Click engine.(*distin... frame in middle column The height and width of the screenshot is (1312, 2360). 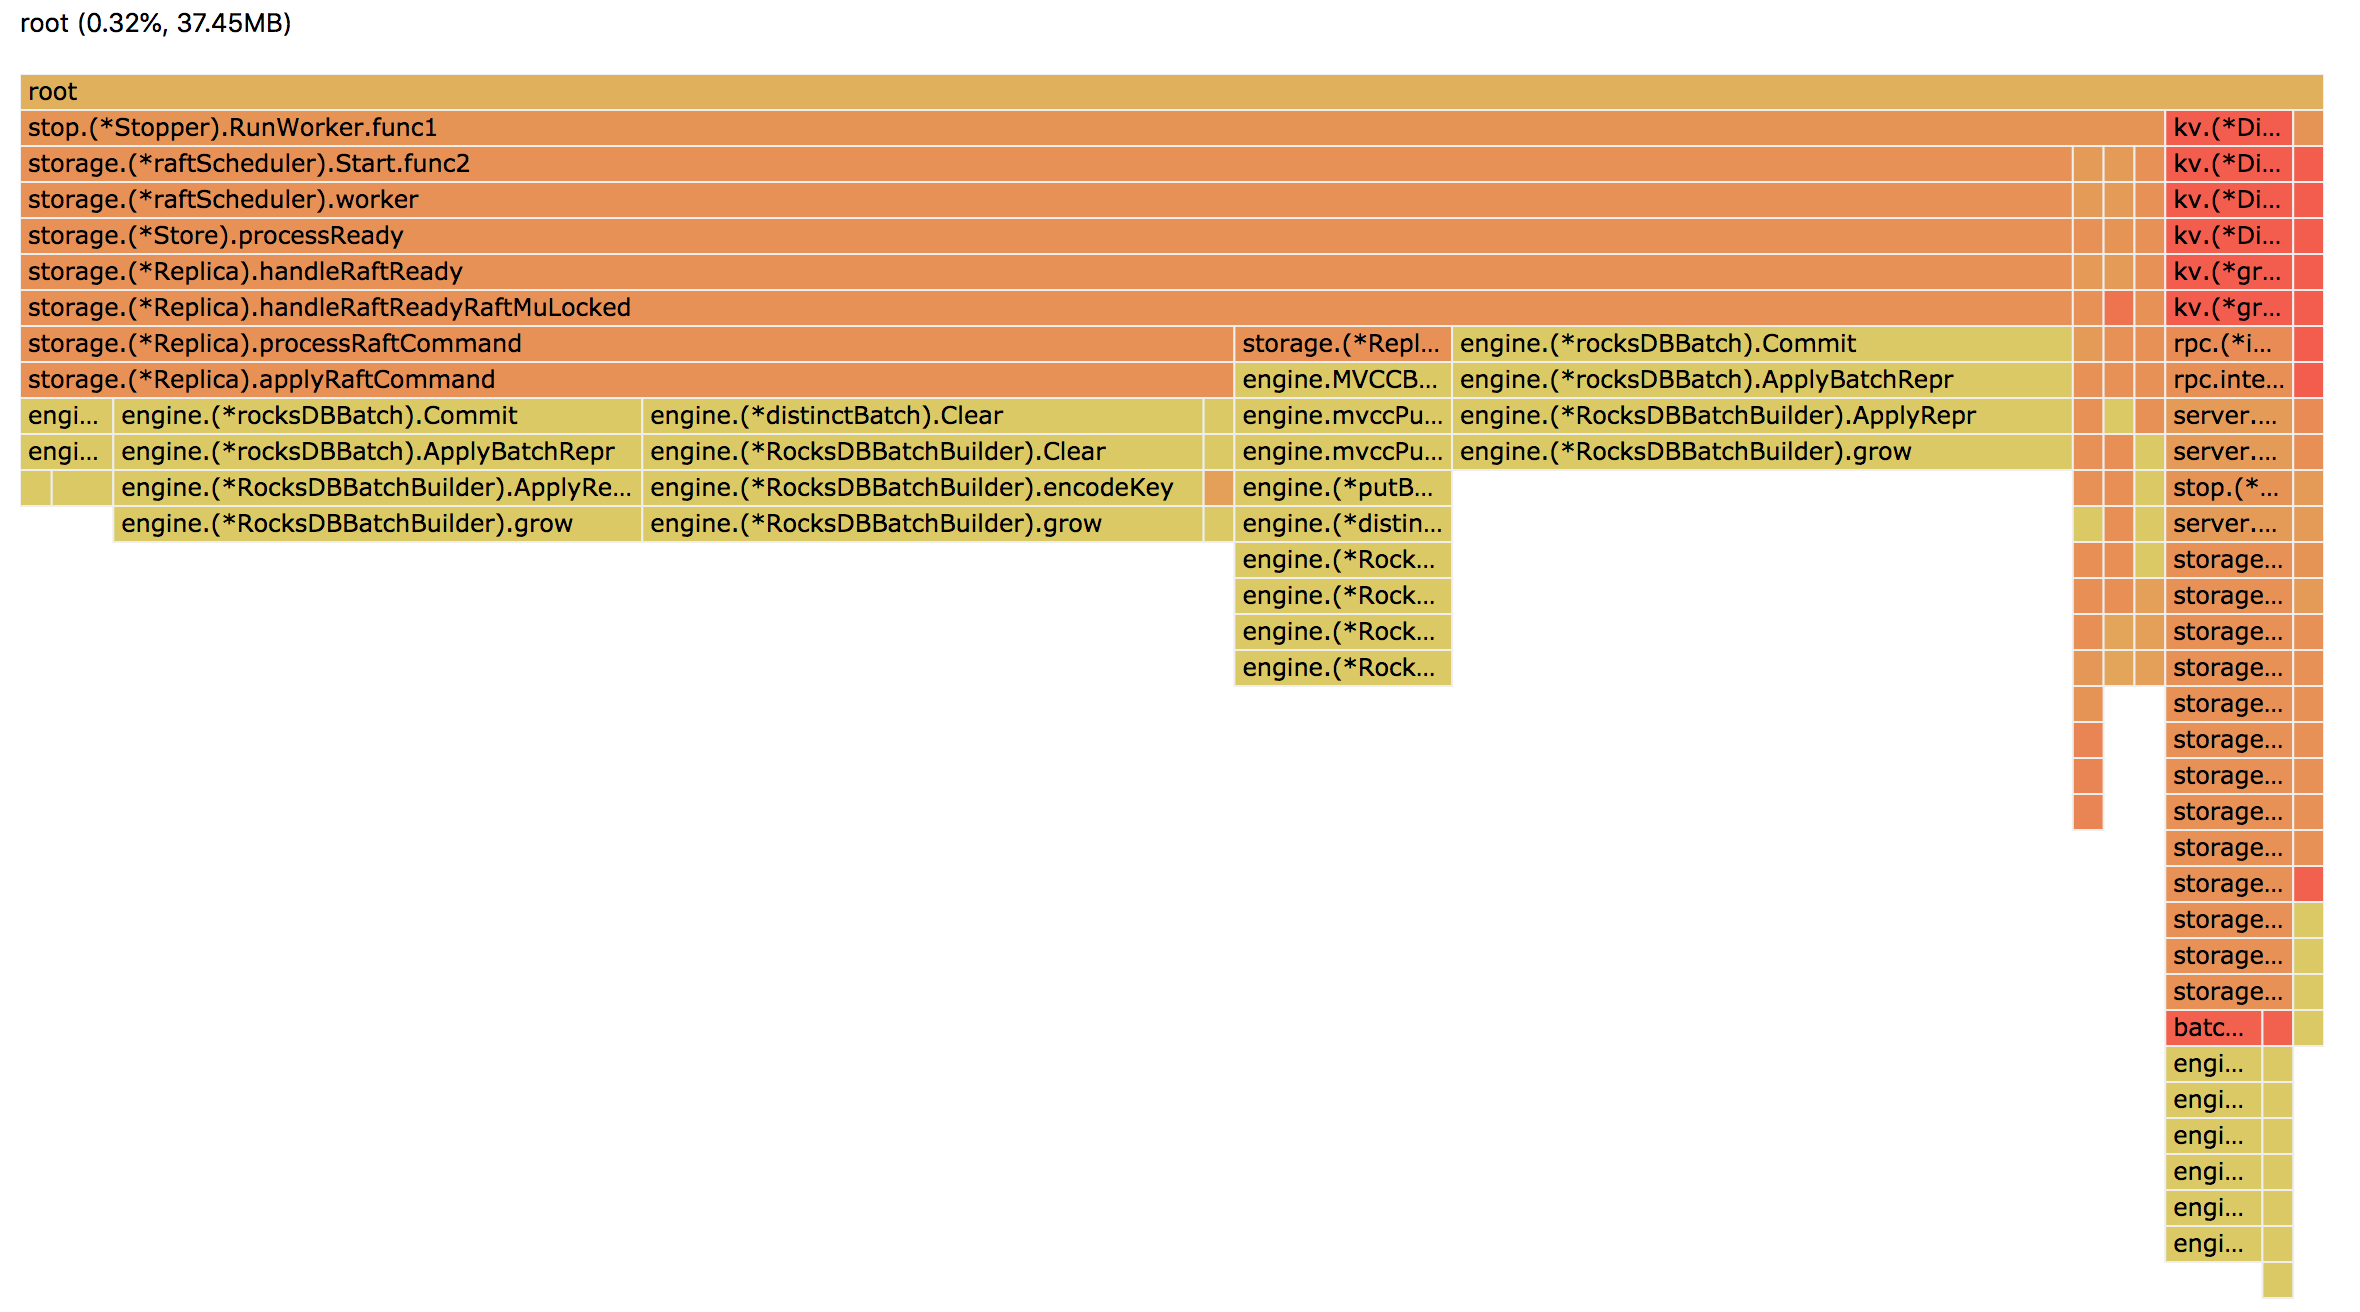1342,524
